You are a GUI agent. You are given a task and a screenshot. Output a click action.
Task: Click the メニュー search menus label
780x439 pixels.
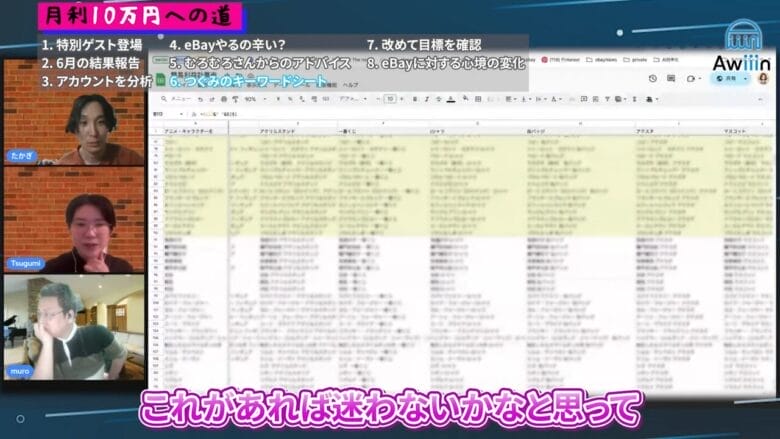point(180,99)
